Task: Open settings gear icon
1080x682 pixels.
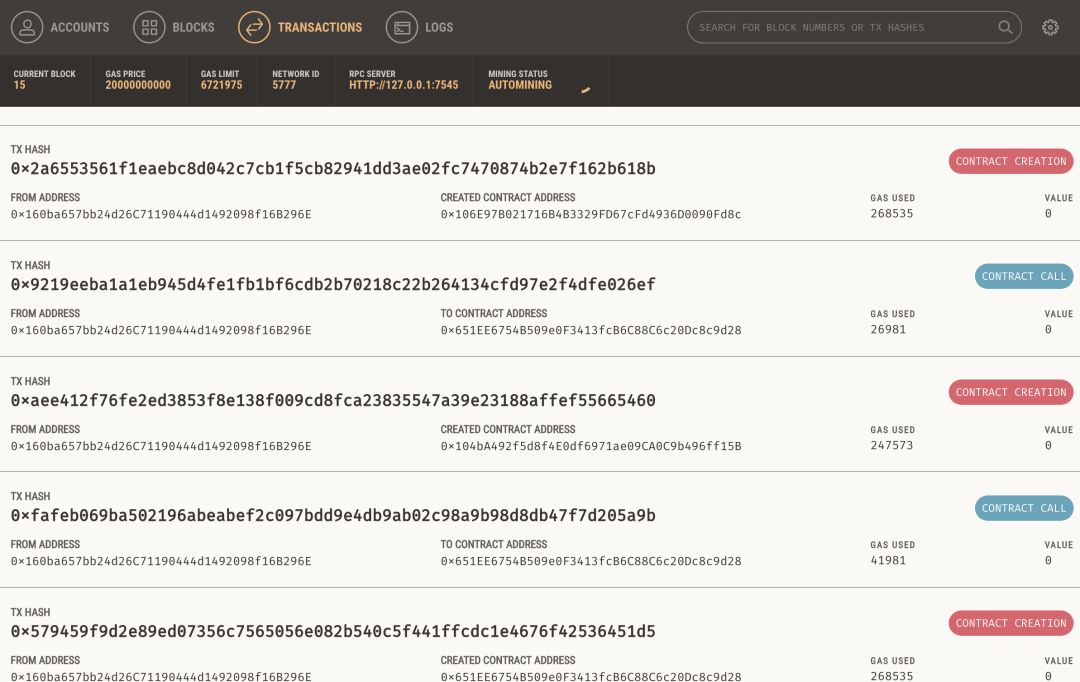Action: tap(1050, 28)
